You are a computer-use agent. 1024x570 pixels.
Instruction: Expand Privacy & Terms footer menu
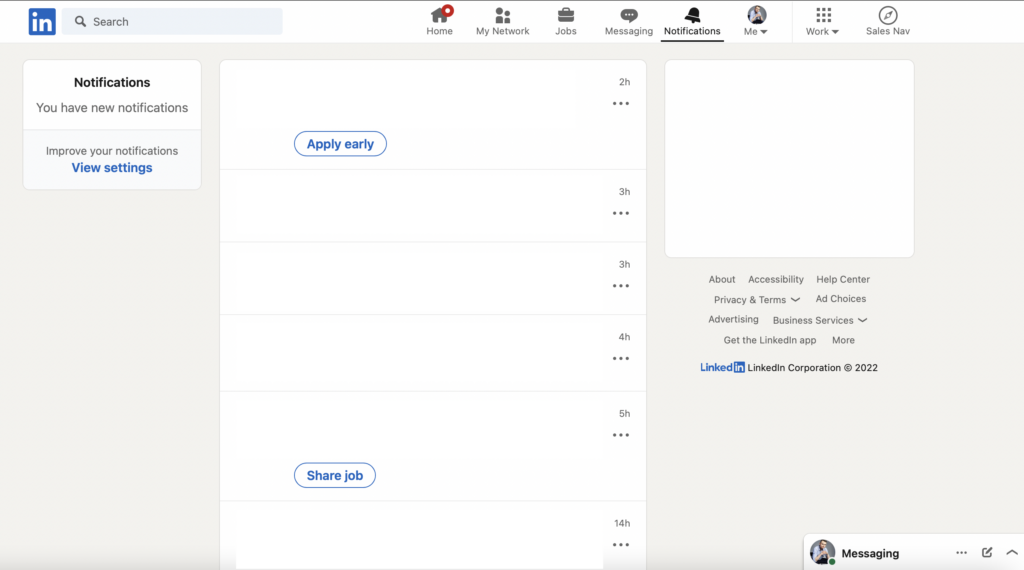click(757, 300)
